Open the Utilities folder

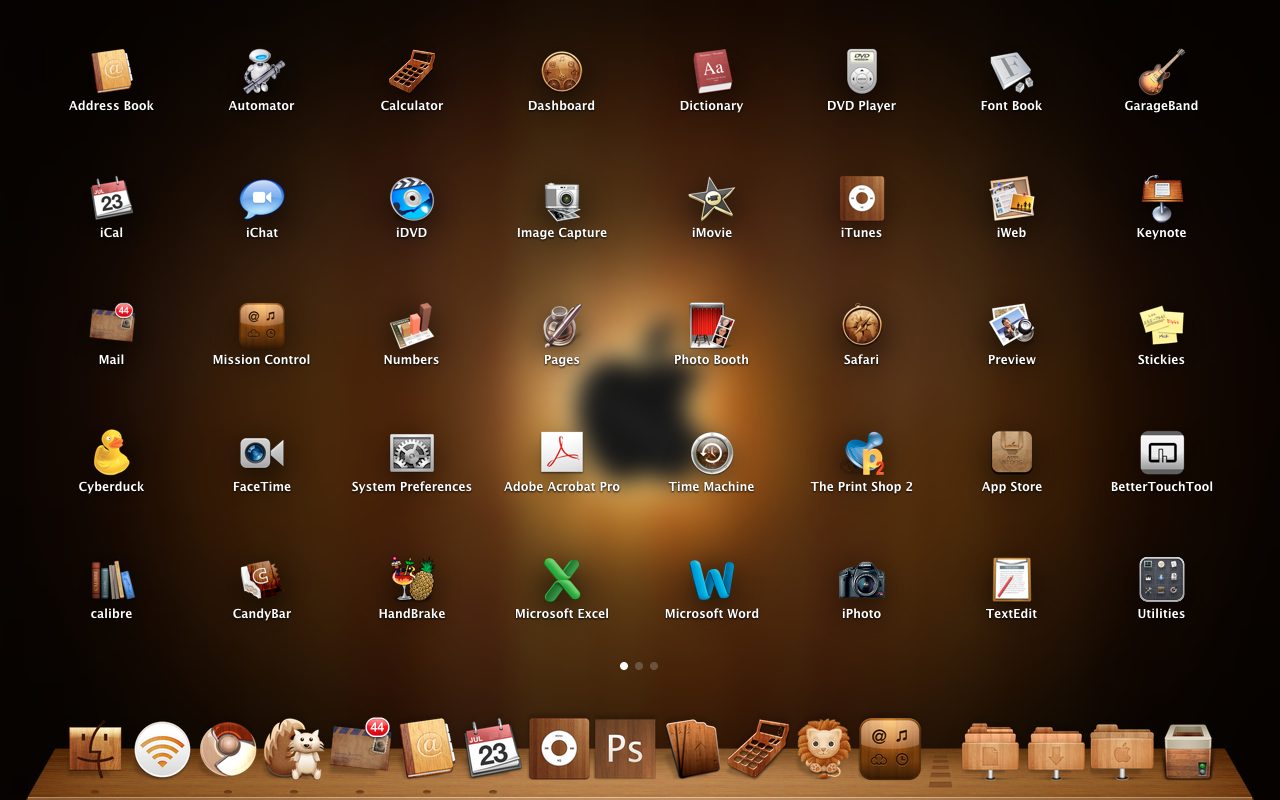(x=1162, y=579)
